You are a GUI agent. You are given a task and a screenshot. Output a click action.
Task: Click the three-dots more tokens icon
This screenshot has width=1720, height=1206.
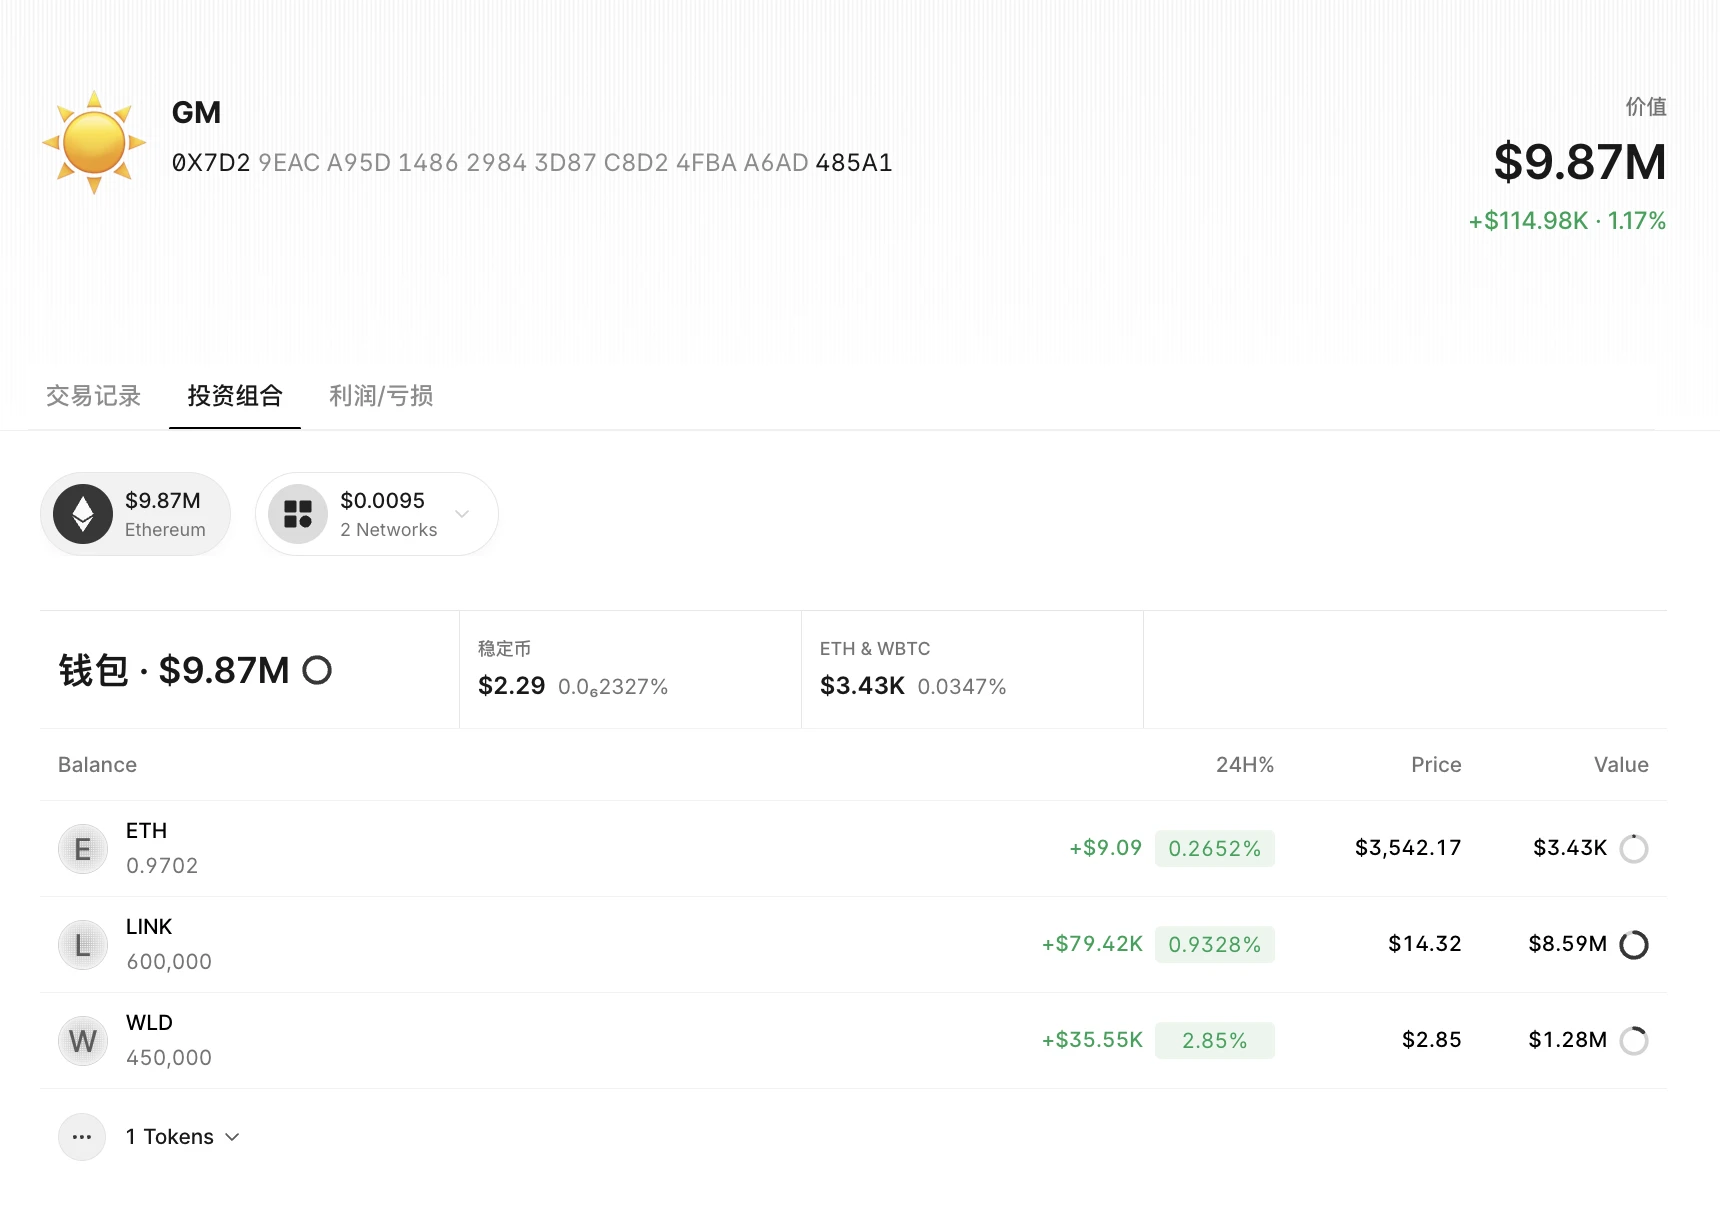tap(82, 1137)
